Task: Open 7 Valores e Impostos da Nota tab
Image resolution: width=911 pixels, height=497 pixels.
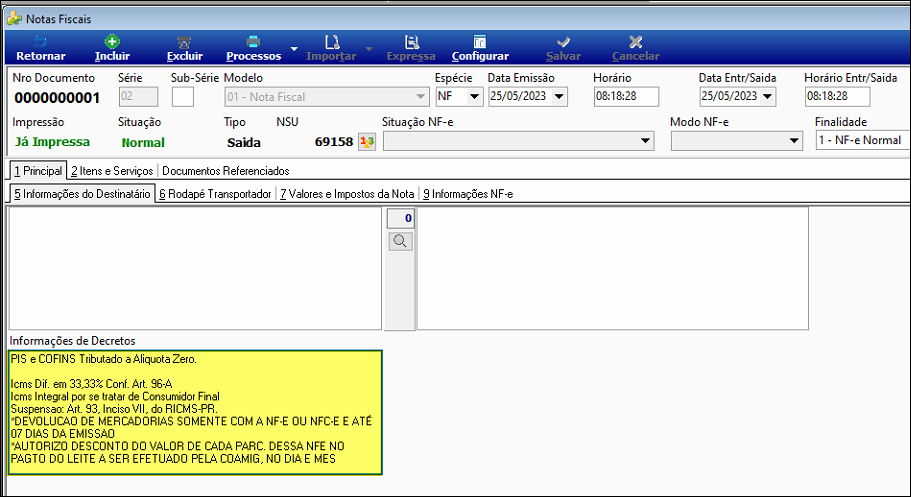Action: coord(347,194)
